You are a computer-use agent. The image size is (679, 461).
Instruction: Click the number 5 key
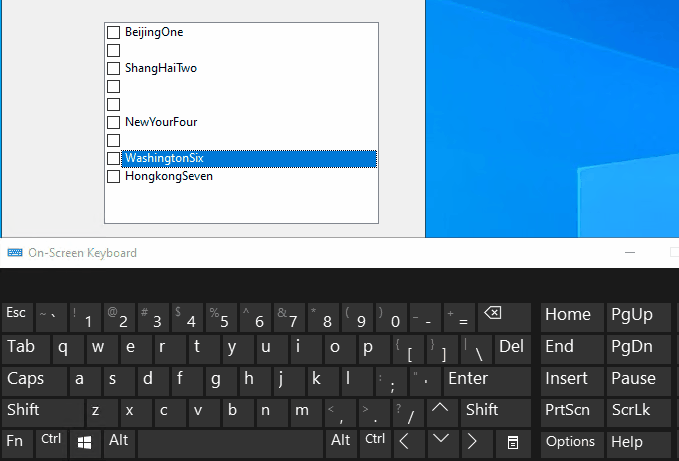pyautogui.click(x=221, y=317)
